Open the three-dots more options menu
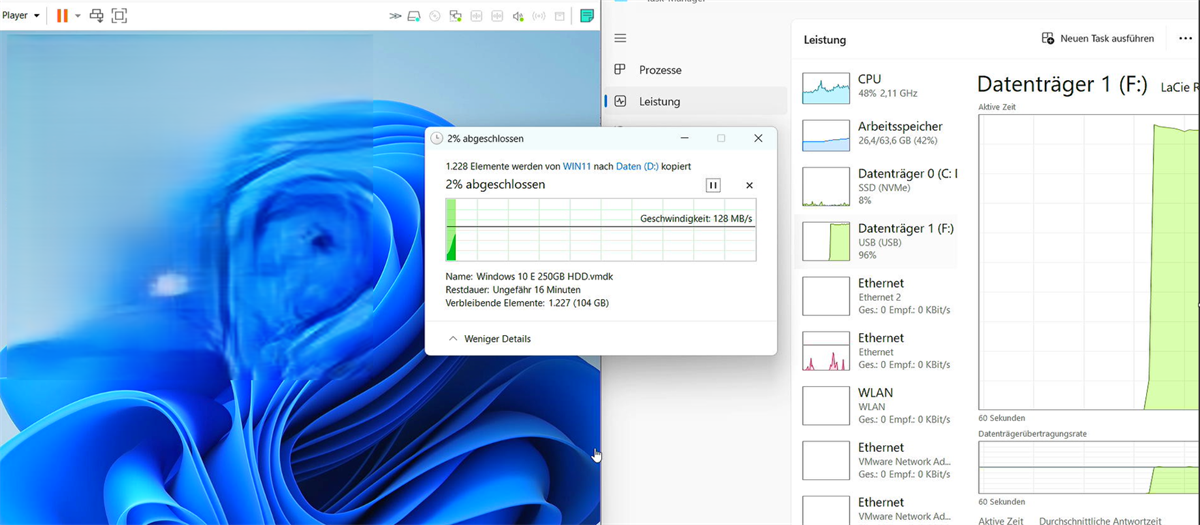Image resolution: width=1200 pixels, height=525 pixels. click(x=1187, y=38)
